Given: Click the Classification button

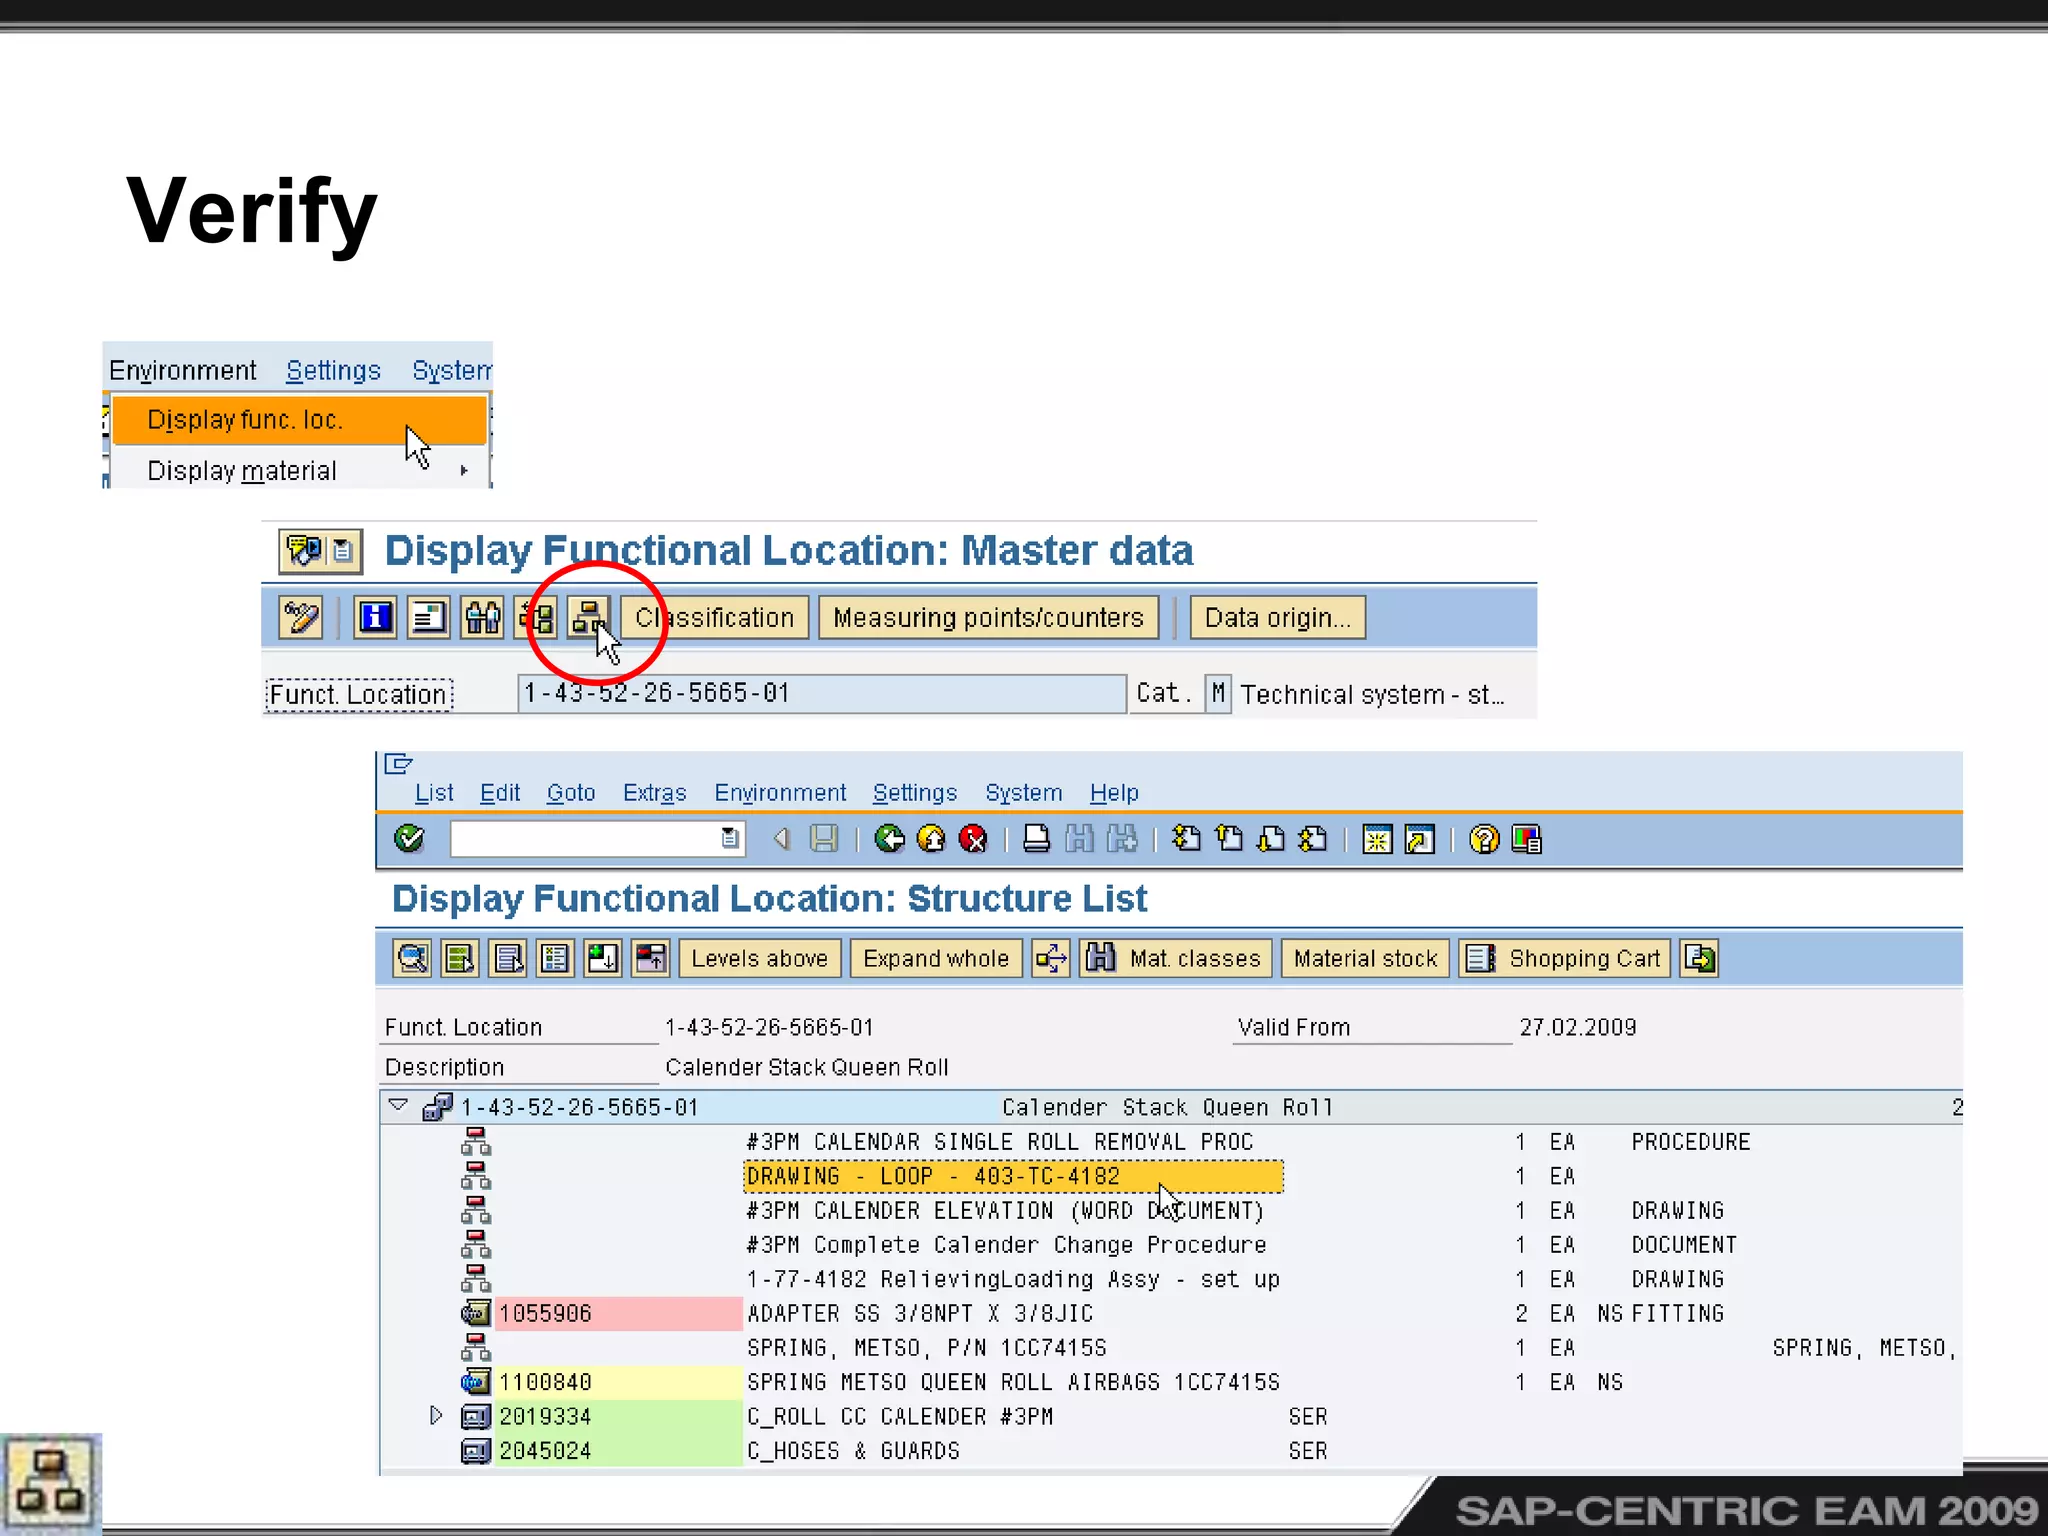Looking at the screenshot, I should 714,617.
